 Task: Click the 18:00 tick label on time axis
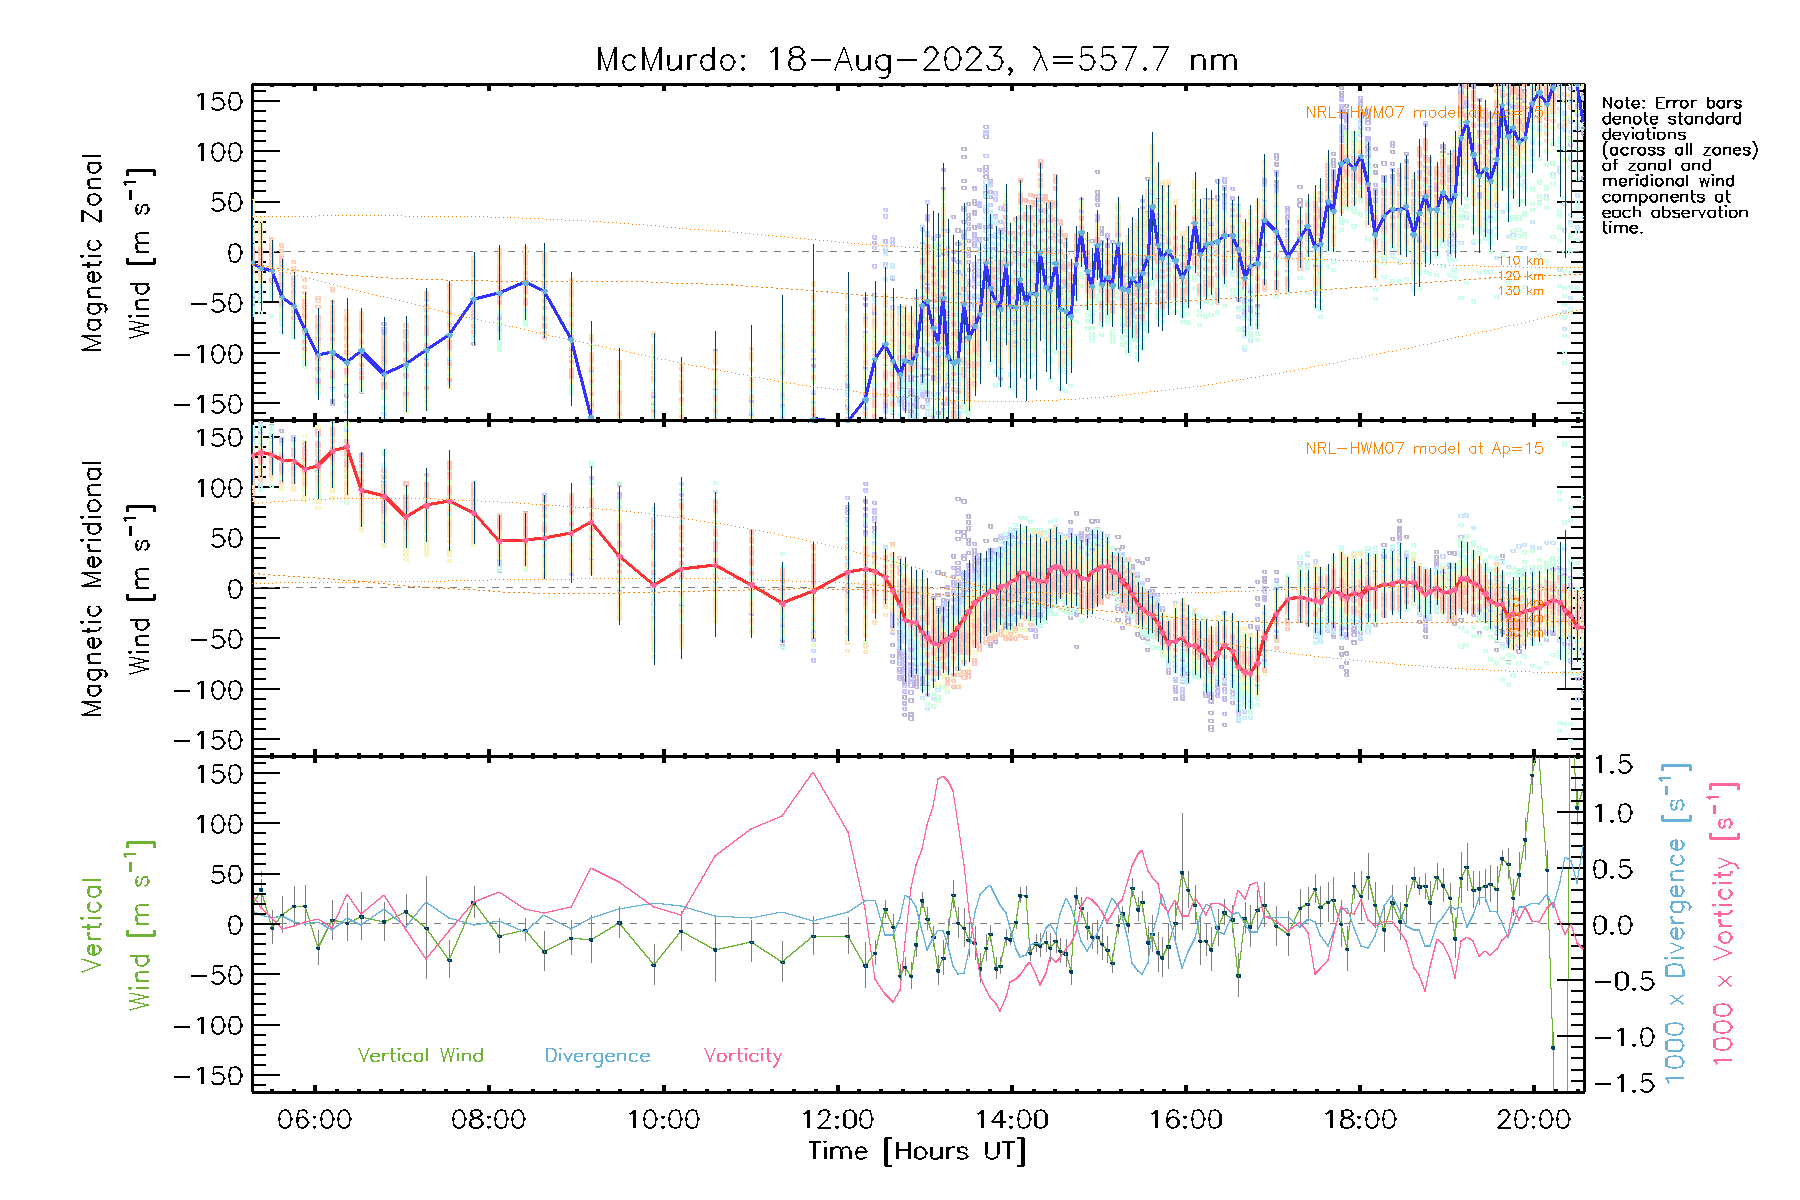click(1360, 1120)
